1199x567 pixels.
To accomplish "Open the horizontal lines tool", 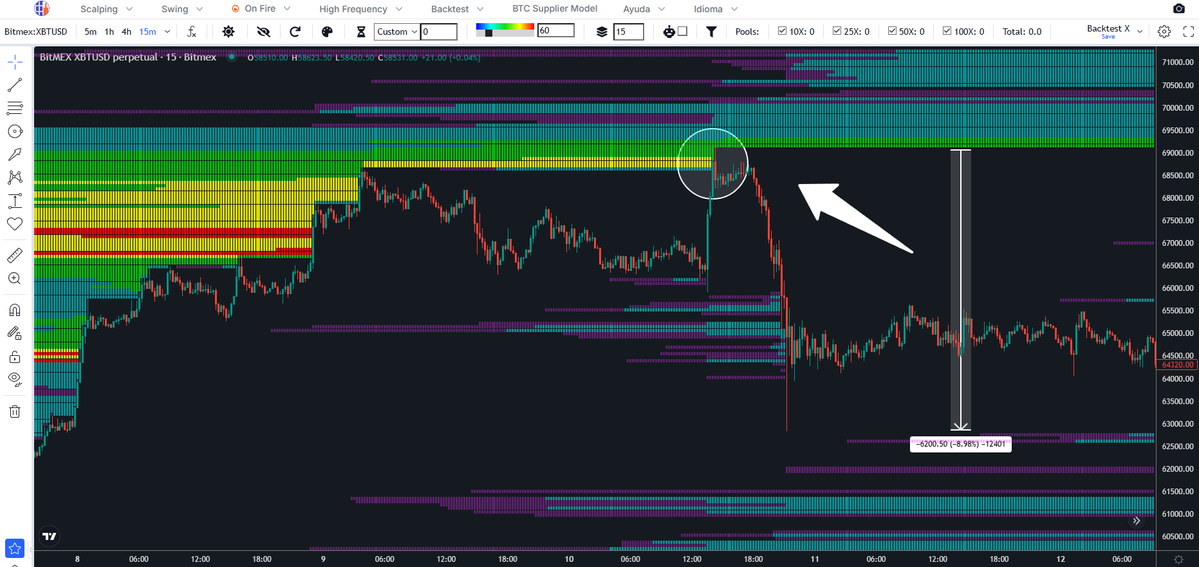I will pos(15,108).
